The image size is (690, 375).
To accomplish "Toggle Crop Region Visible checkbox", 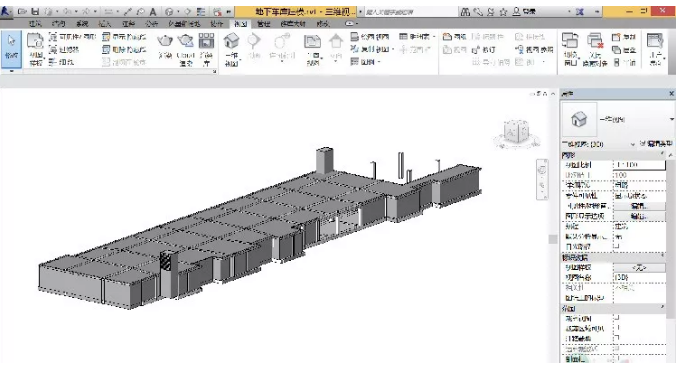I will (x=617, y=328).
